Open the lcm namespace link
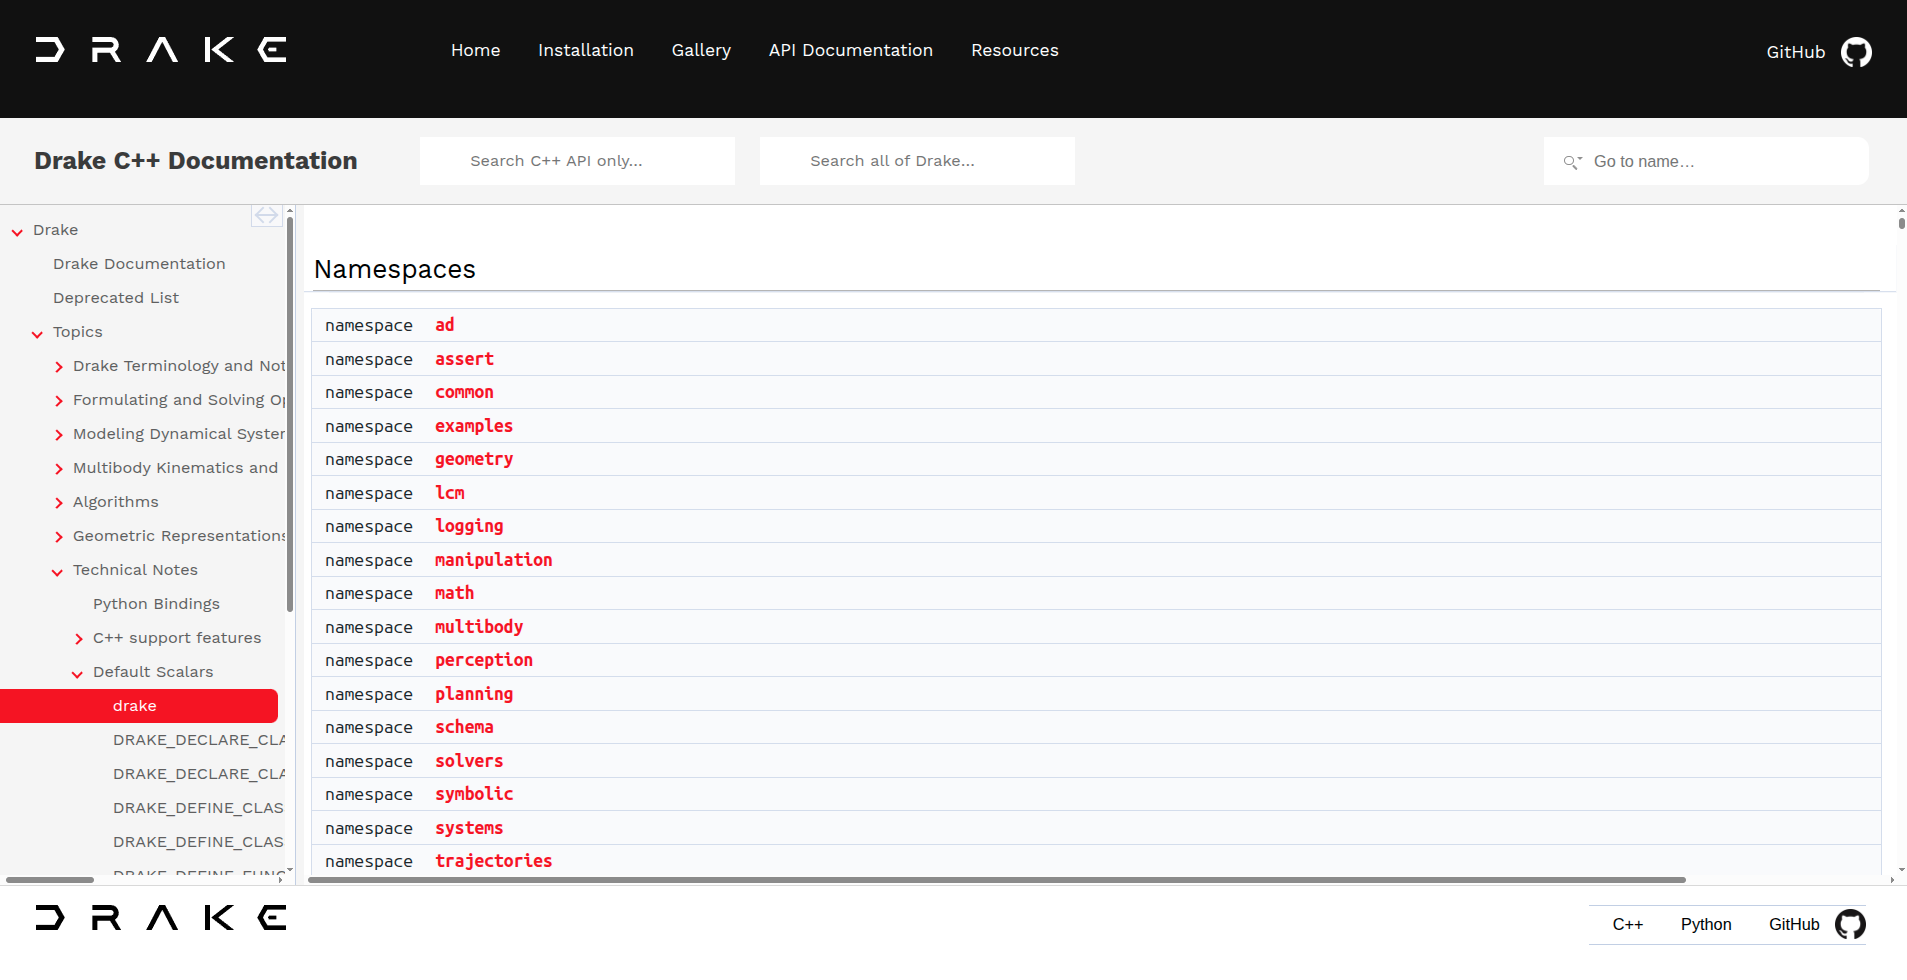This screenshot has width=1907, height=980. point(450,493)
